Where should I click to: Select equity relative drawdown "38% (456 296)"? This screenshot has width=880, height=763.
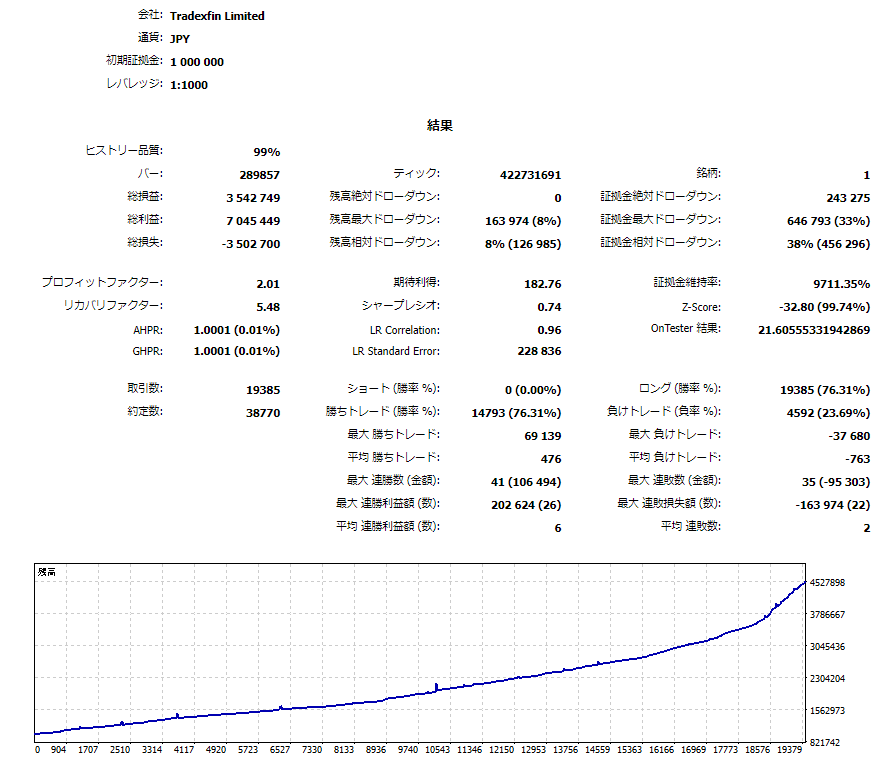(828, 244)
